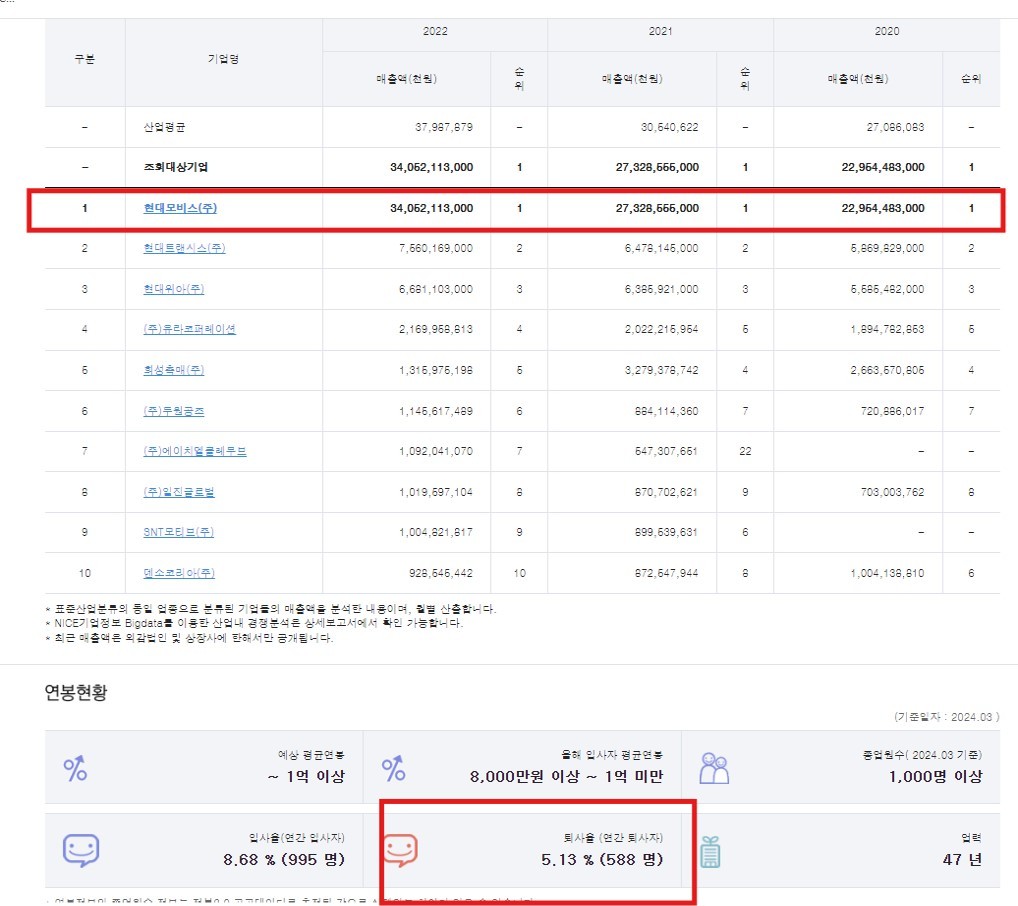This screenshot has height=906, width=1018.
Task: Click 조회대상기업 row 2022 sales 34,052,113,000
Action: (431, 167)
